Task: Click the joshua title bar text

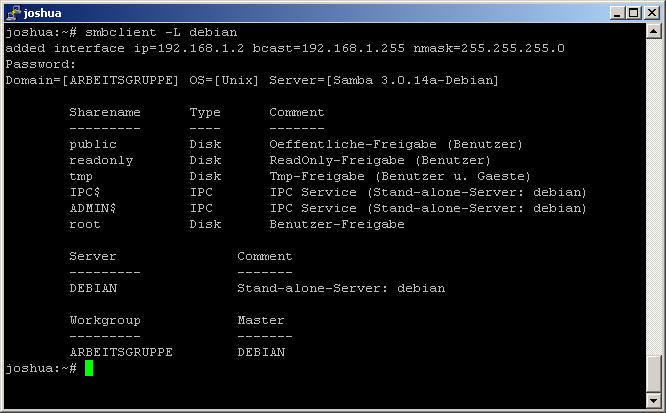Action: pos(43,12)
